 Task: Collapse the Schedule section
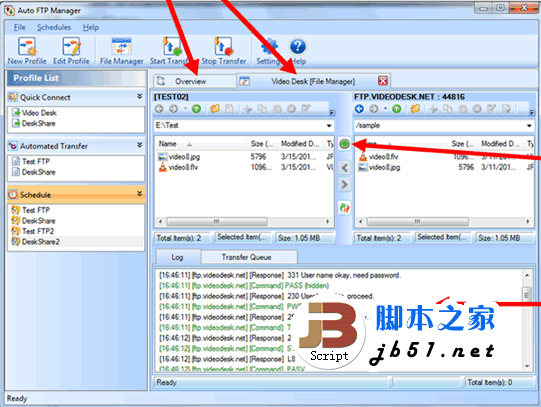[x=139, y=193]
